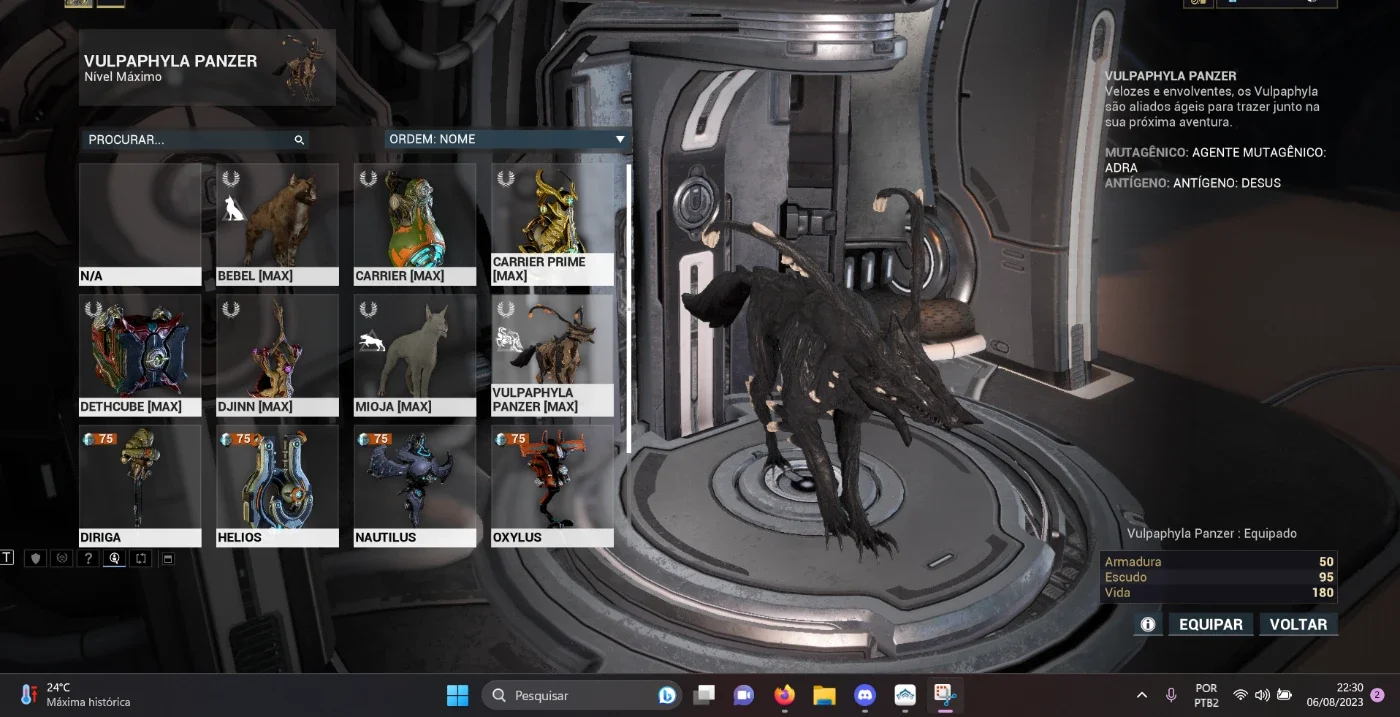Viewport: 1400px width, 717px height.
Task: Click the 'Antígeno: Desus' text
Action: click(1227, 183)
